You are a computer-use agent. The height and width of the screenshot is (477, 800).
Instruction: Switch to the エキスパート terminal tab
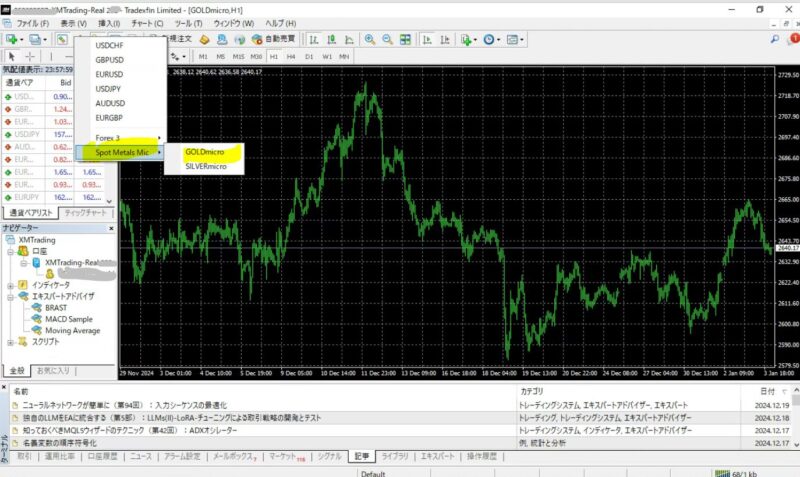tap(437, 457)
